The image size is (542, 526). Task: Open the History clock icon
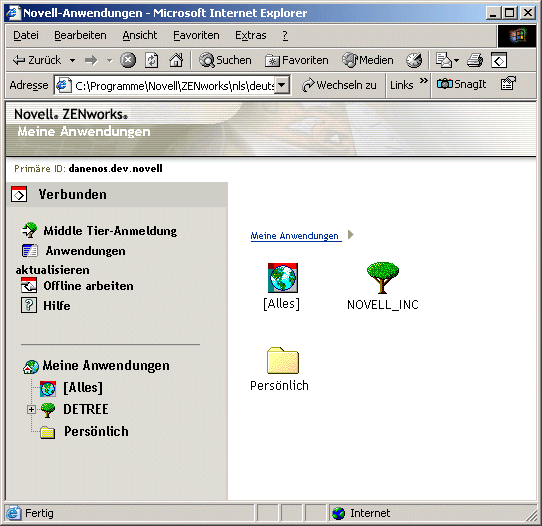click(414, 60)
